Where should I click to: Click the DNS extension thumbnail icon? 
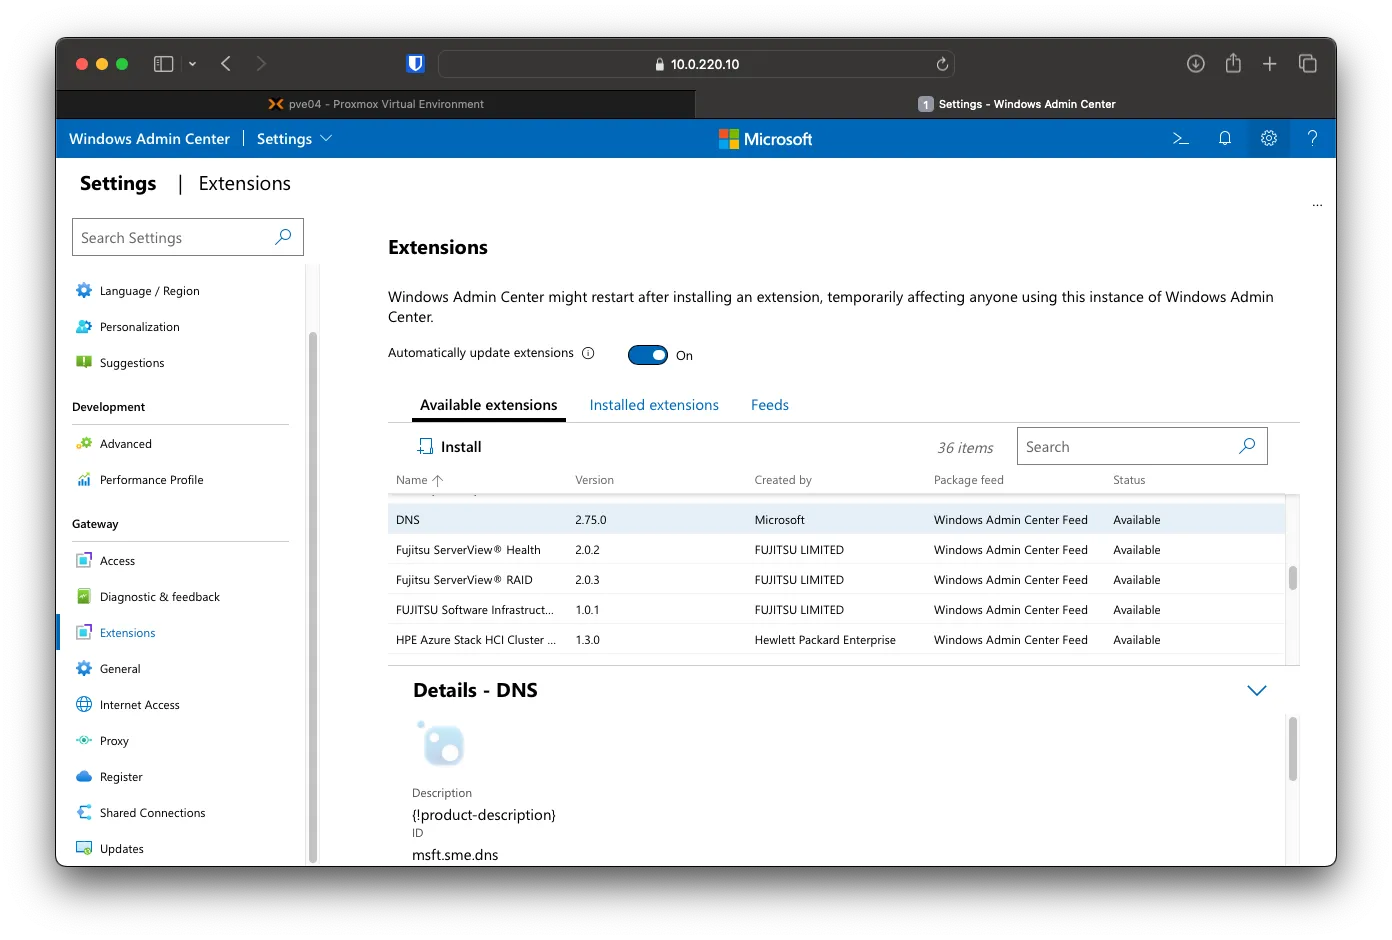pos(441,744)
